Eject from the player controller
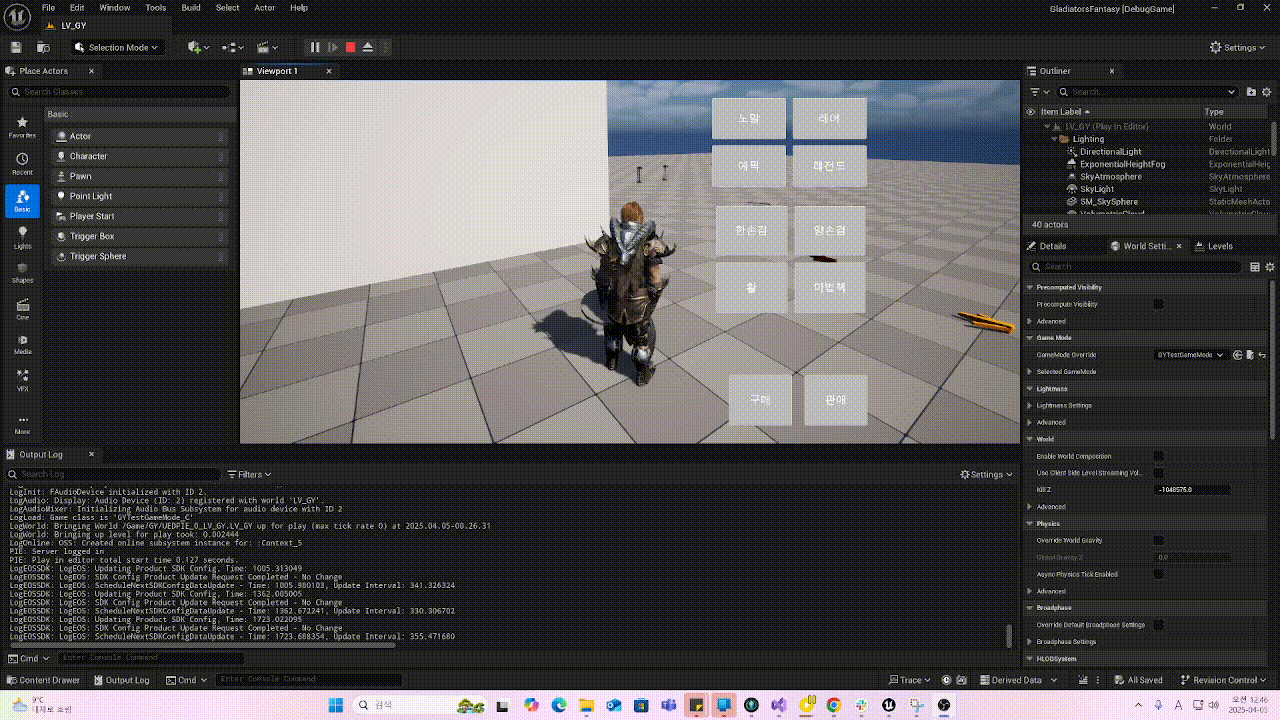 (368, 47)
